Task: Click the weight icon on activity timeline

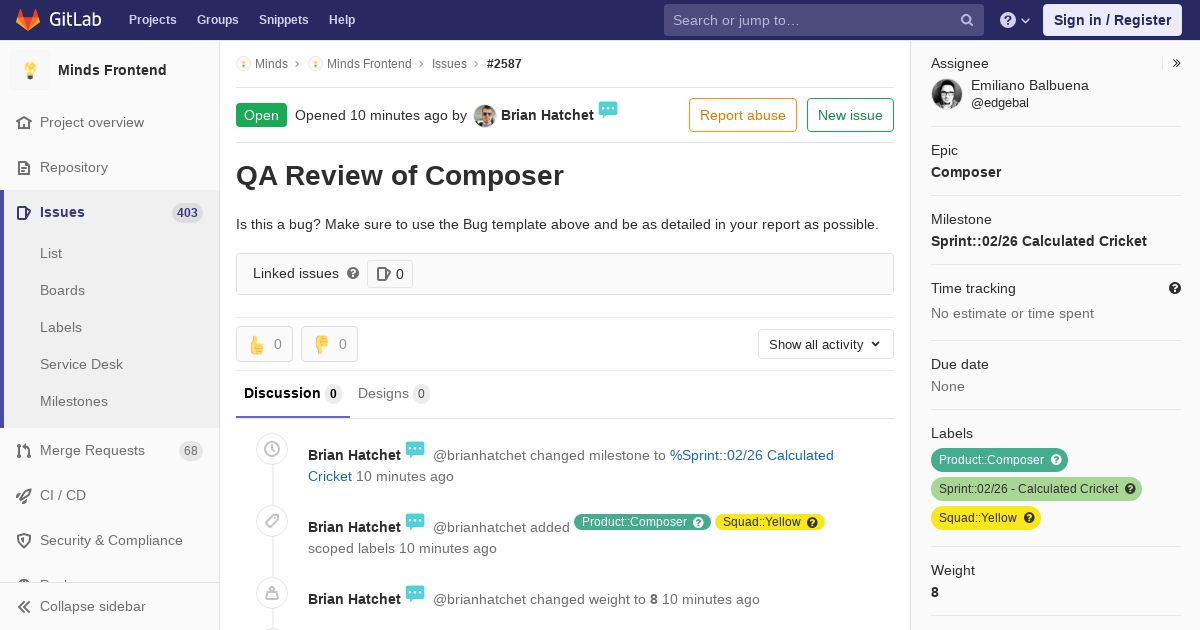Action: [272, 593]
